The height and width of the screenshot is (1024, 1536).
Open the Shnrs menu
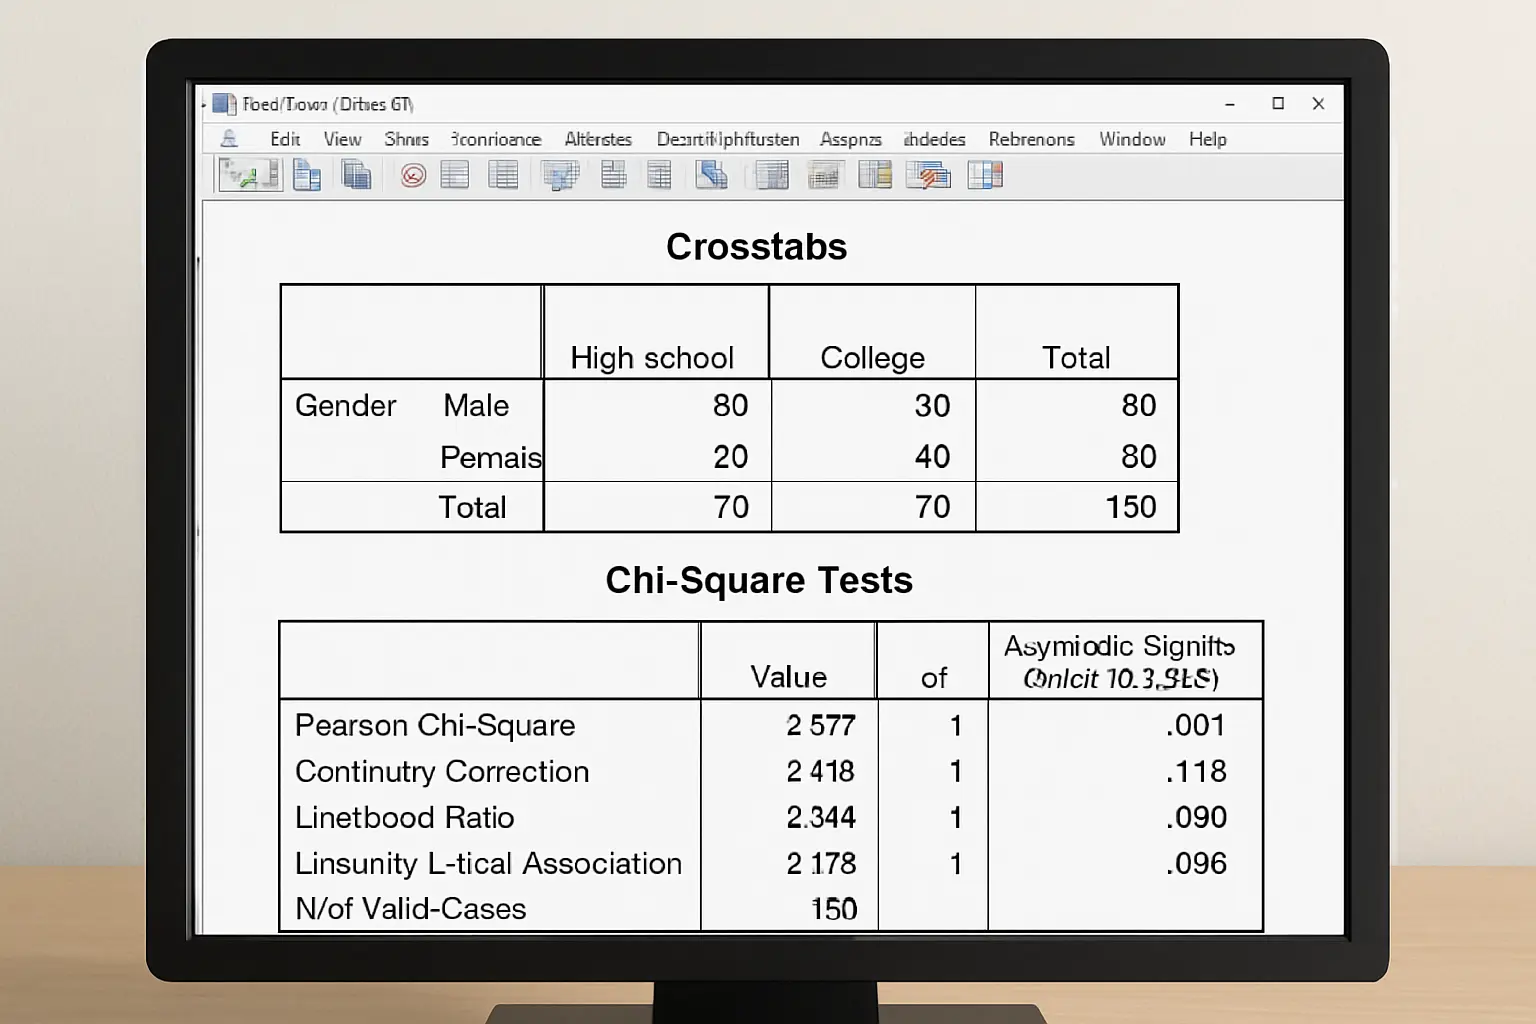coord(406,139)
